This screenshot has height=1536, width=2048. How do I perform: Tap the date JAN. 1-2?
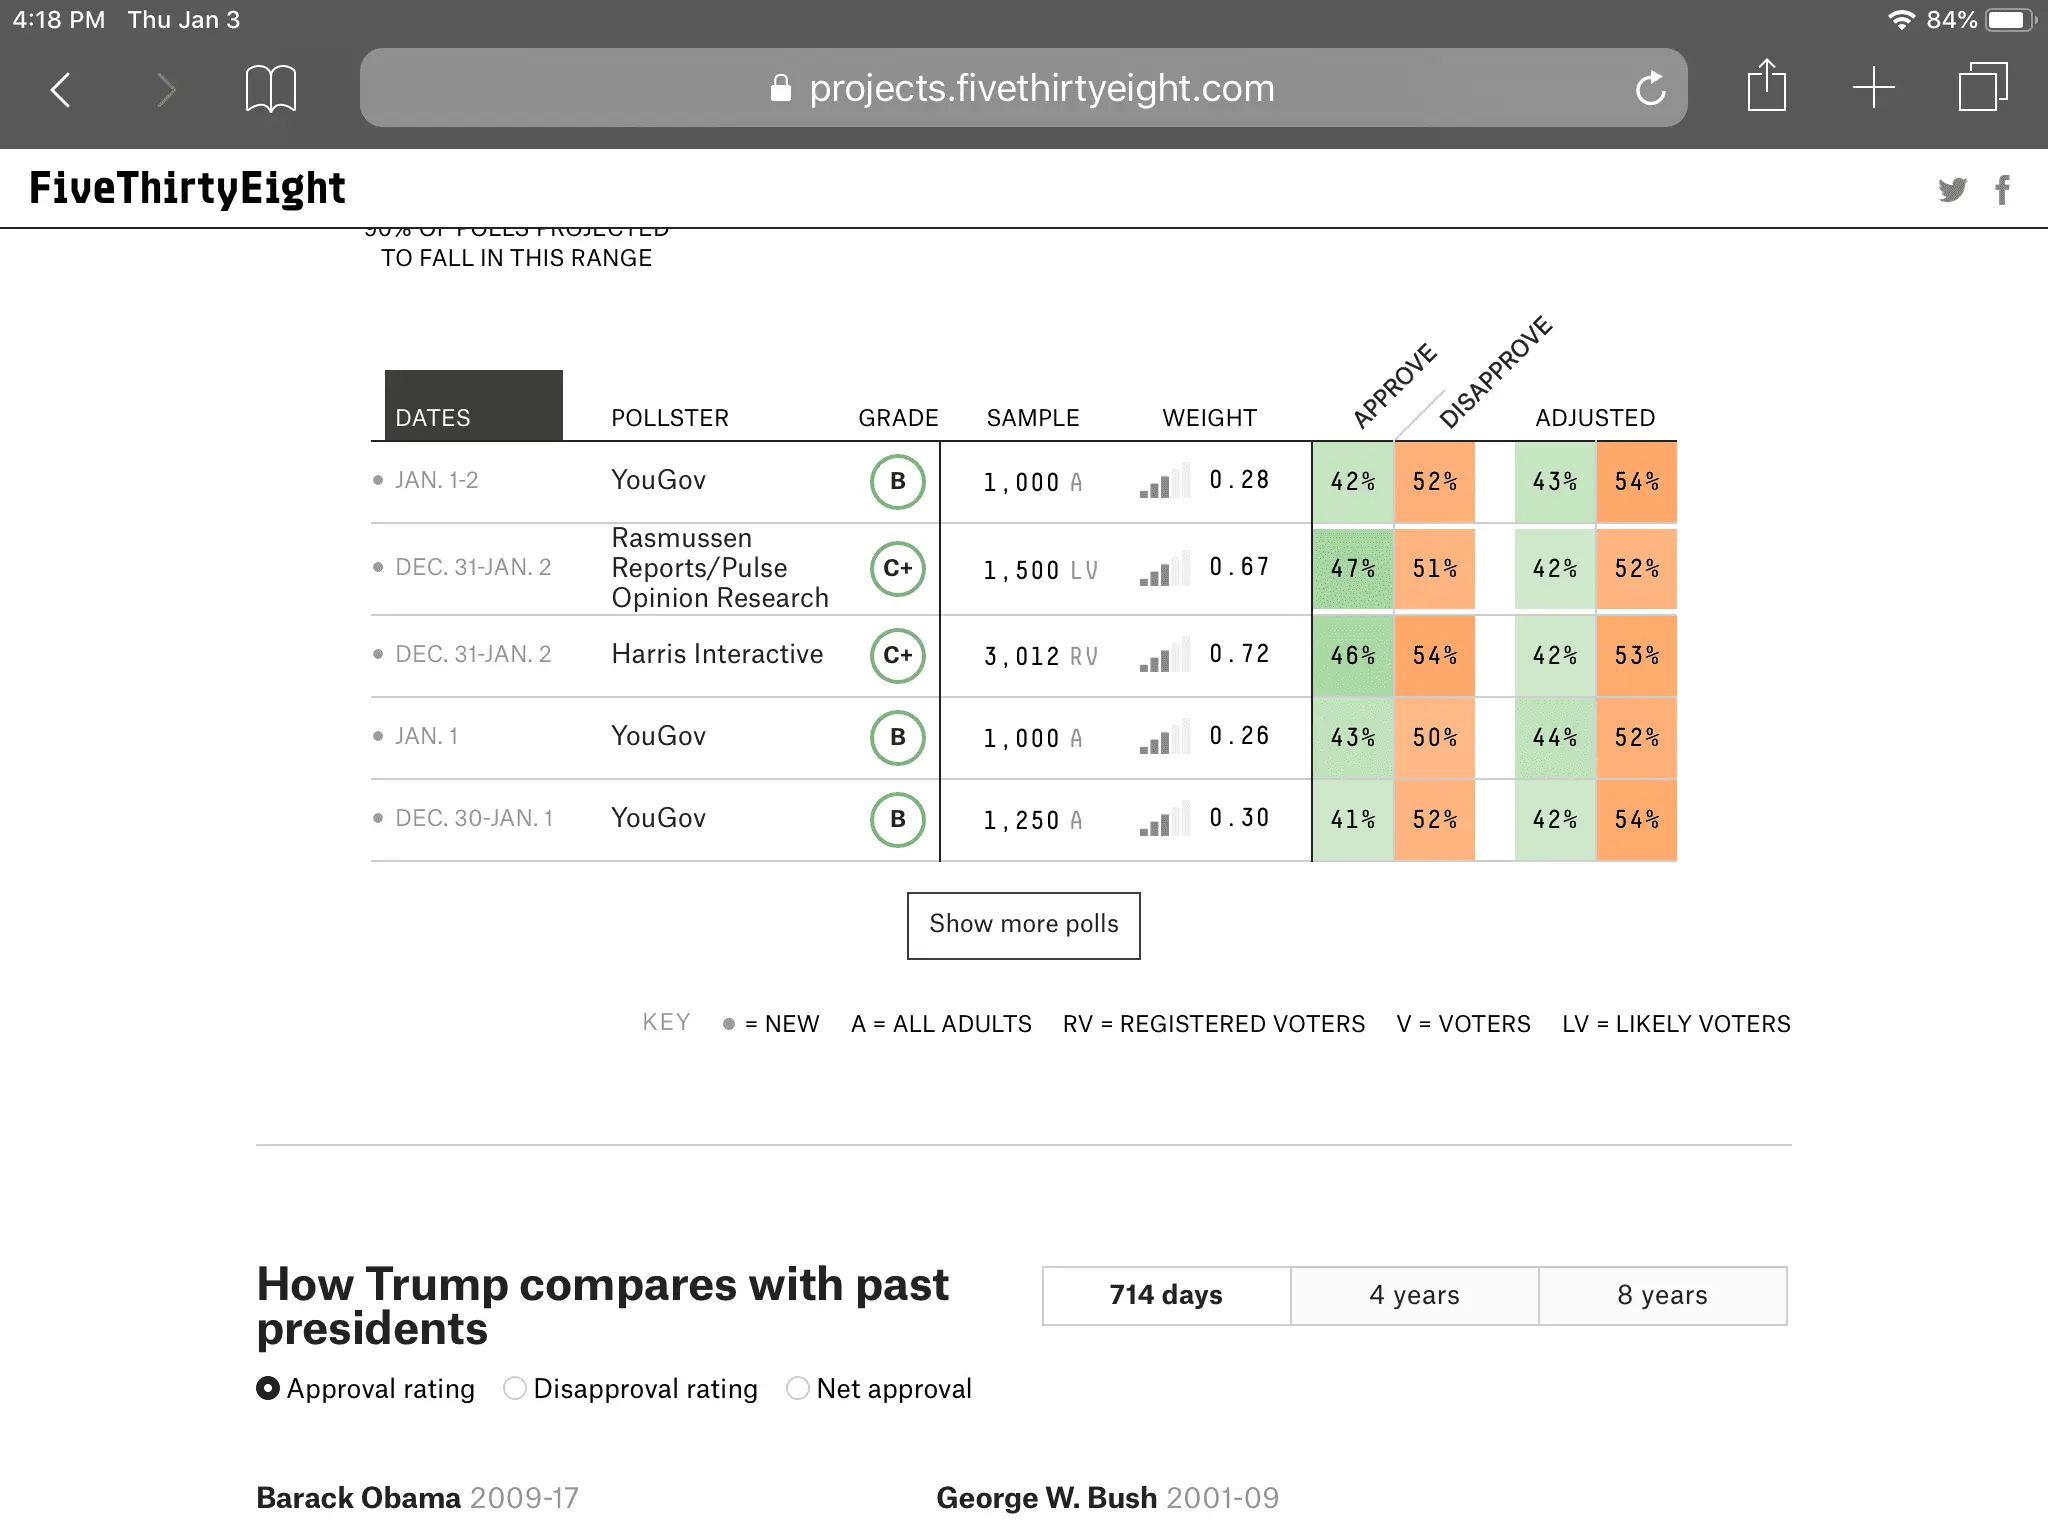(436, 480)
